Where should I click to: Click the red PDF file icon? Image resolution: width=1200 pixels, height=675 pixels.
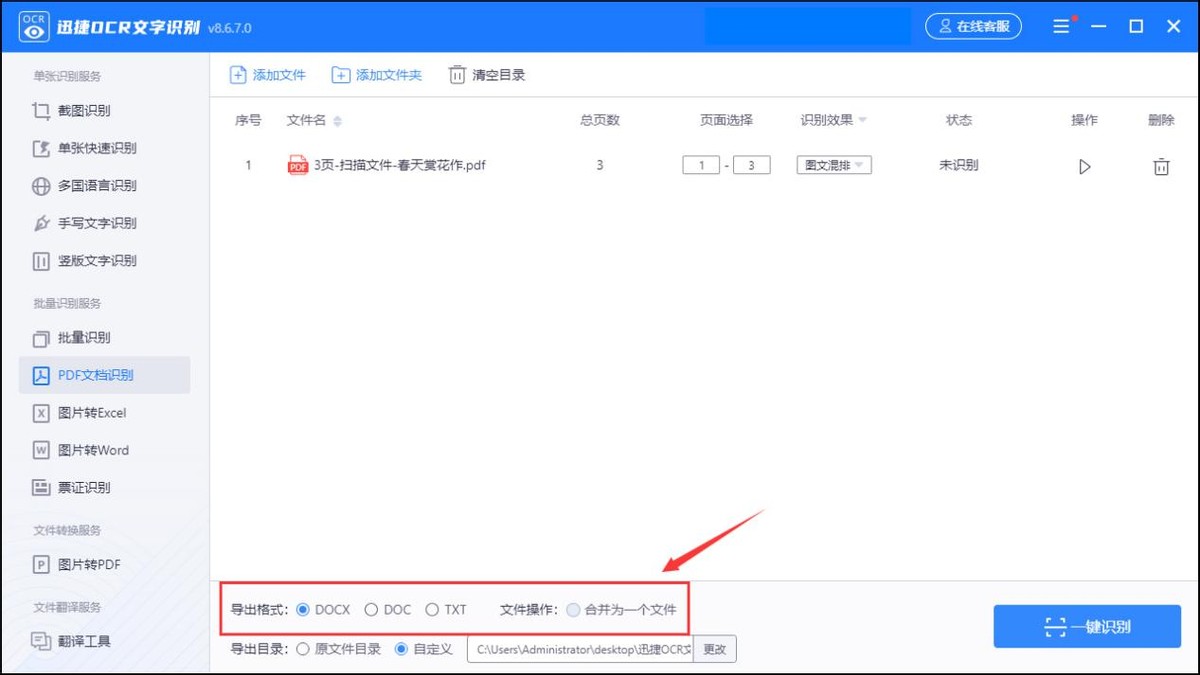point(297,165)
